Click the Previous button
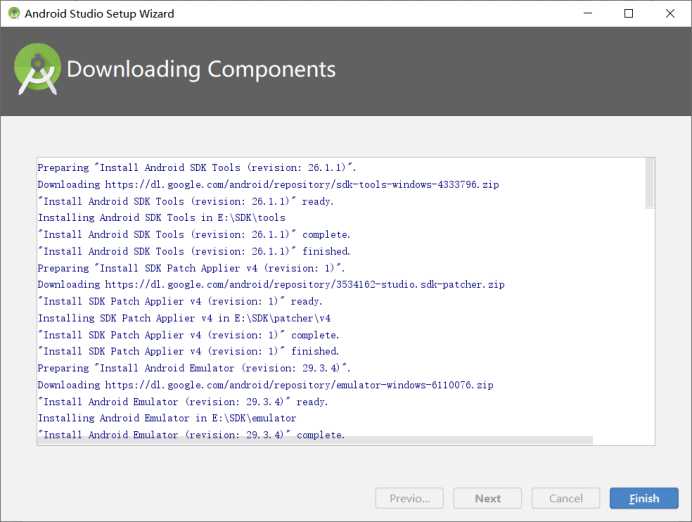 (x=409, y=498)
